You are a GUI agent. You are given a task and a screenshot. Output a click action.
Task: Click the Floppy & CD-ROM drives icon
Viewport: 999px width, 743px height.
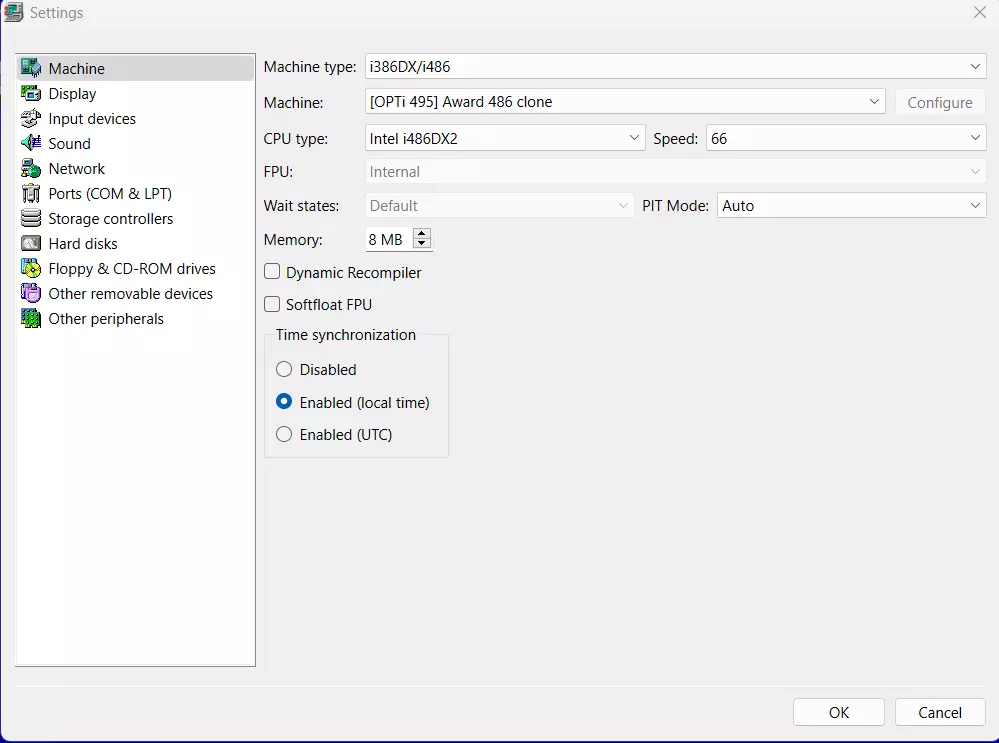31,268
